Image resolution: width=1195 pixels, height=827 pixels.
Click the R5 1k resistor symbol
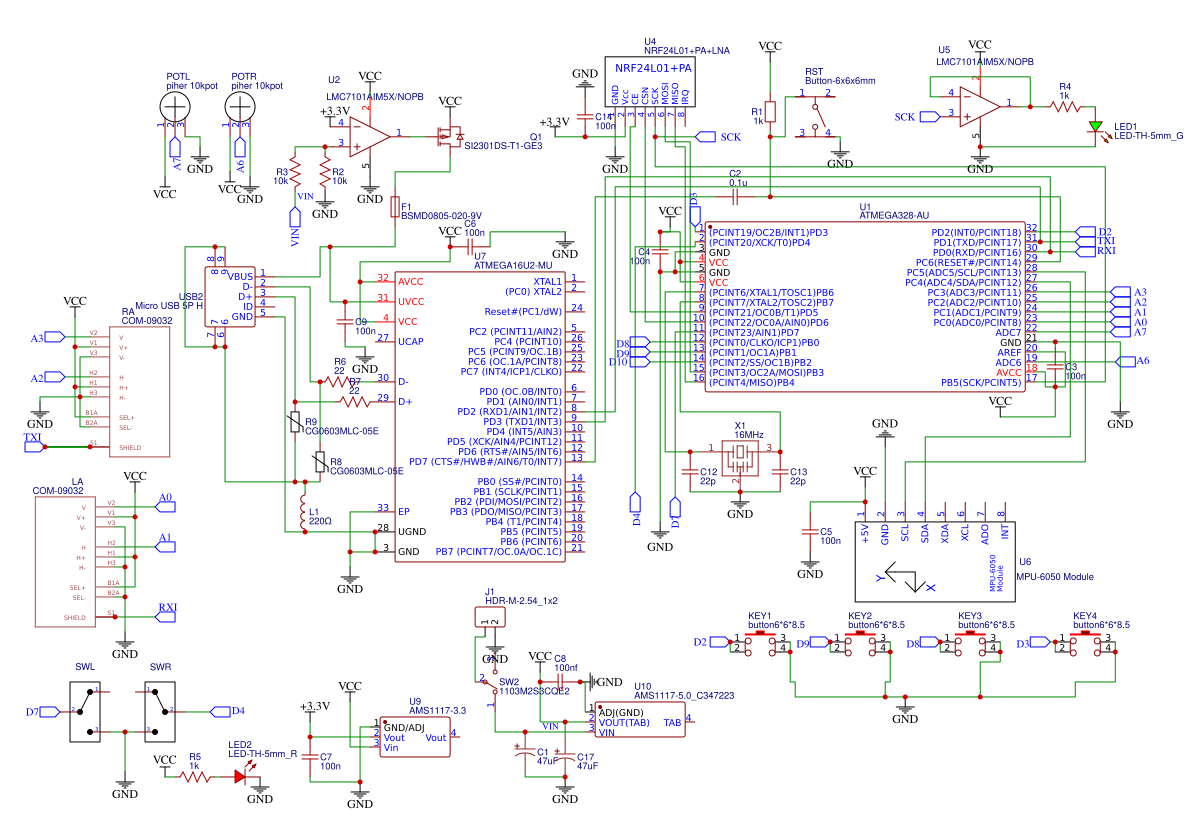(x=194, y=777)
